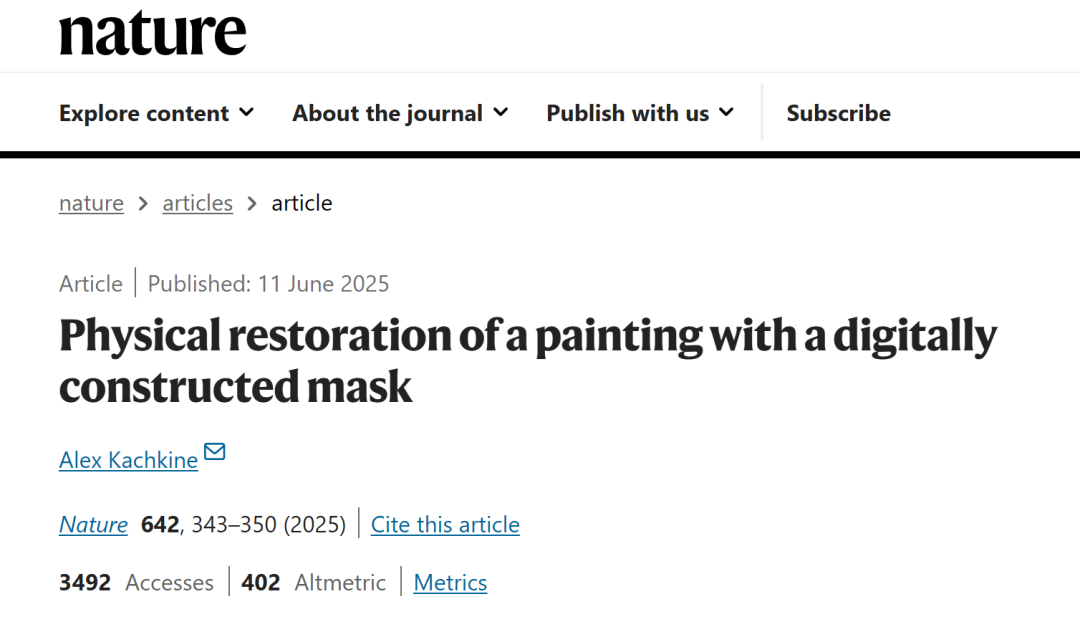
Task: Click the breadcrumb arrow after articles
Action: pyautogui.click(x=252, y=204)
